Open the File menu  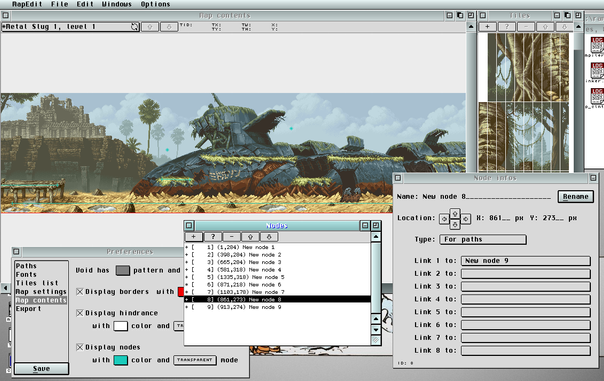59,4
